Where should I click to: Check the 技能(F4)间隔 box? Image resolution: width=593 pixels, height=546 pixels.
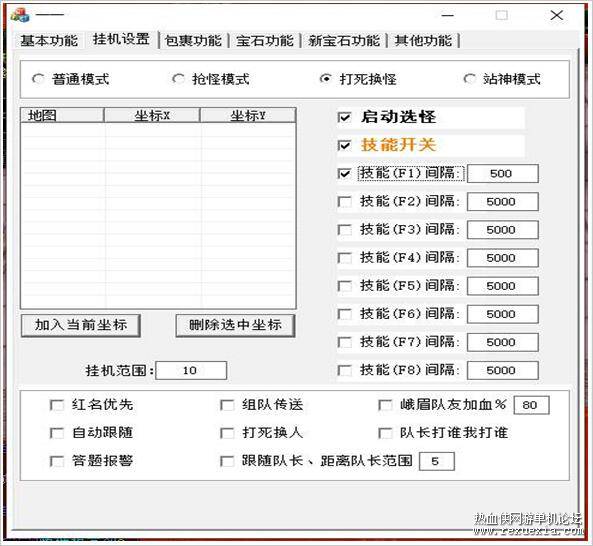point(344,258)
